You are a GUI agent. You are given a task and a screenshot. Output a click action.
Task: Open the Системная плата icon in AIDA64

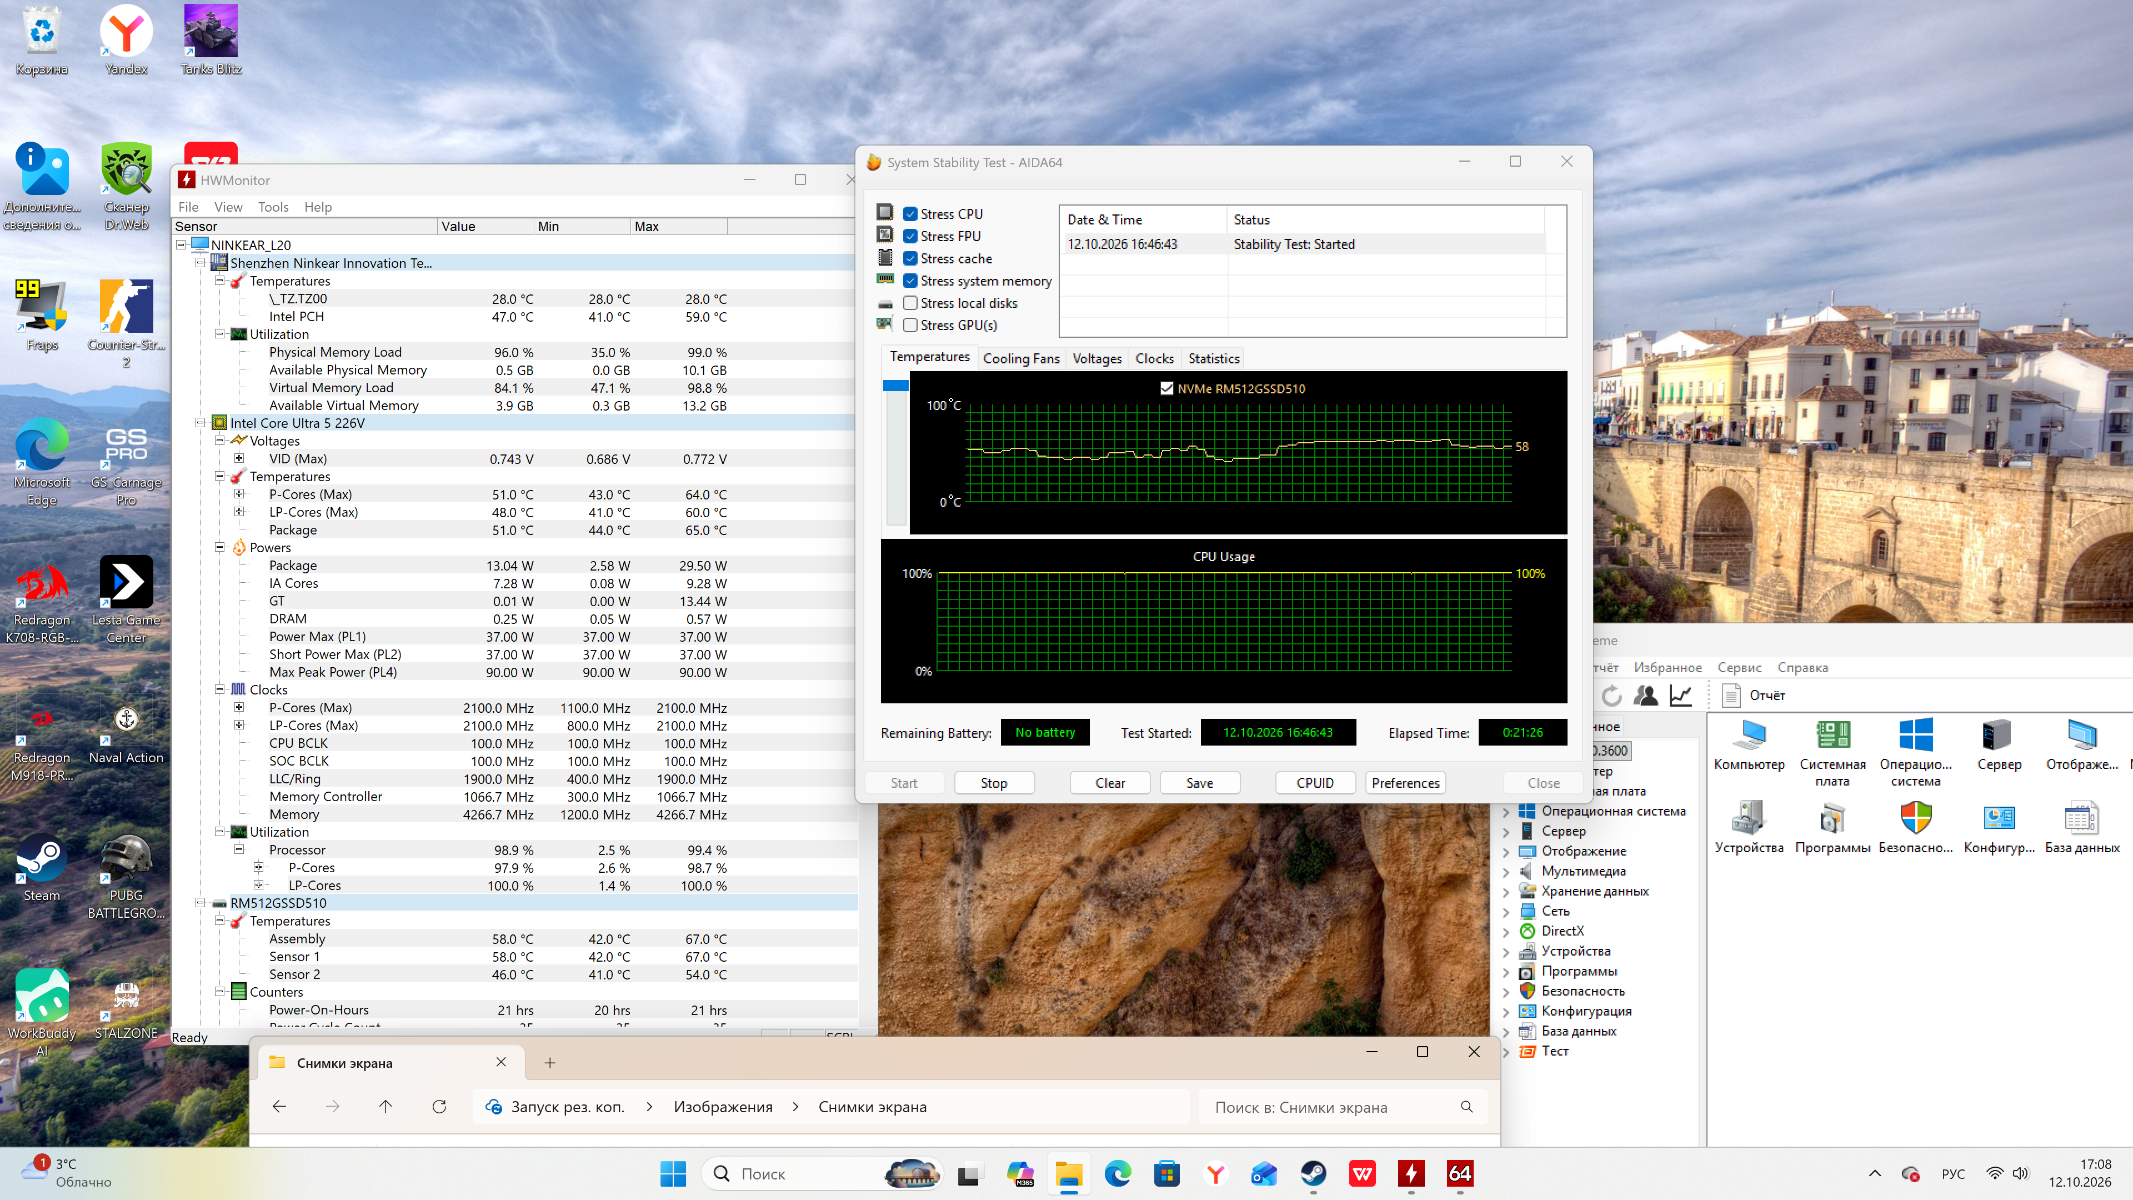(x=1832, y=753)
